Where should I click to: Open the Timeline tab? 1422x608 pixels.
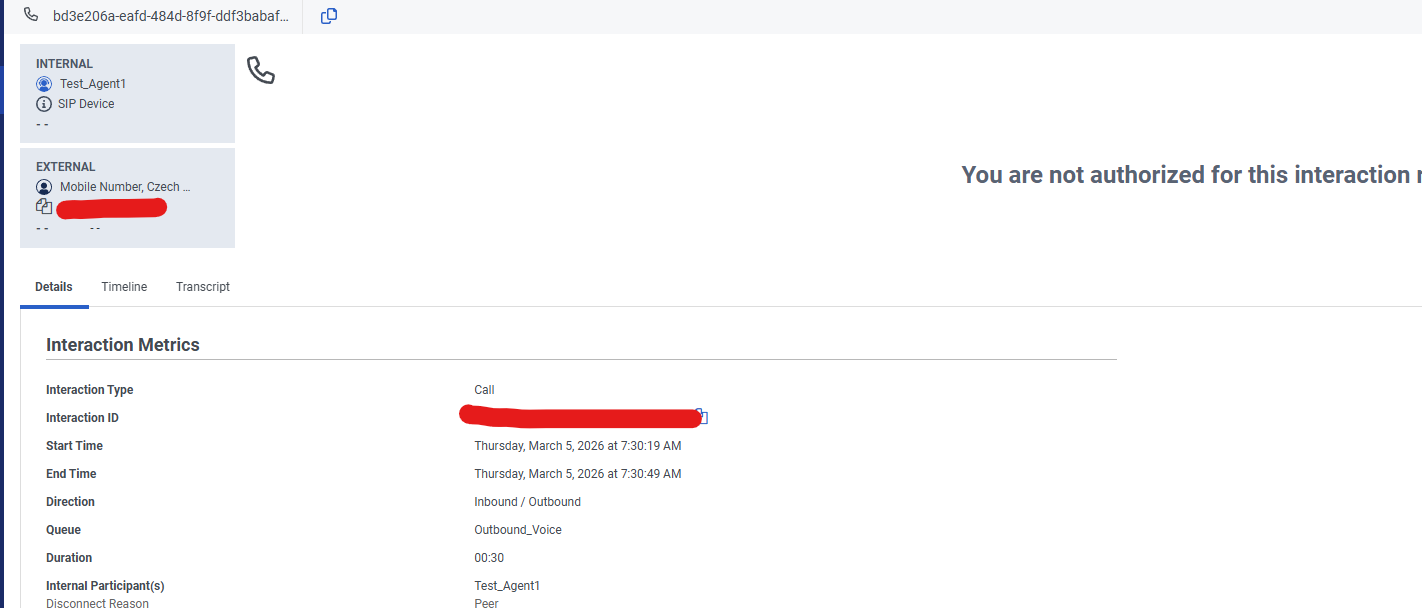point(124,287)
